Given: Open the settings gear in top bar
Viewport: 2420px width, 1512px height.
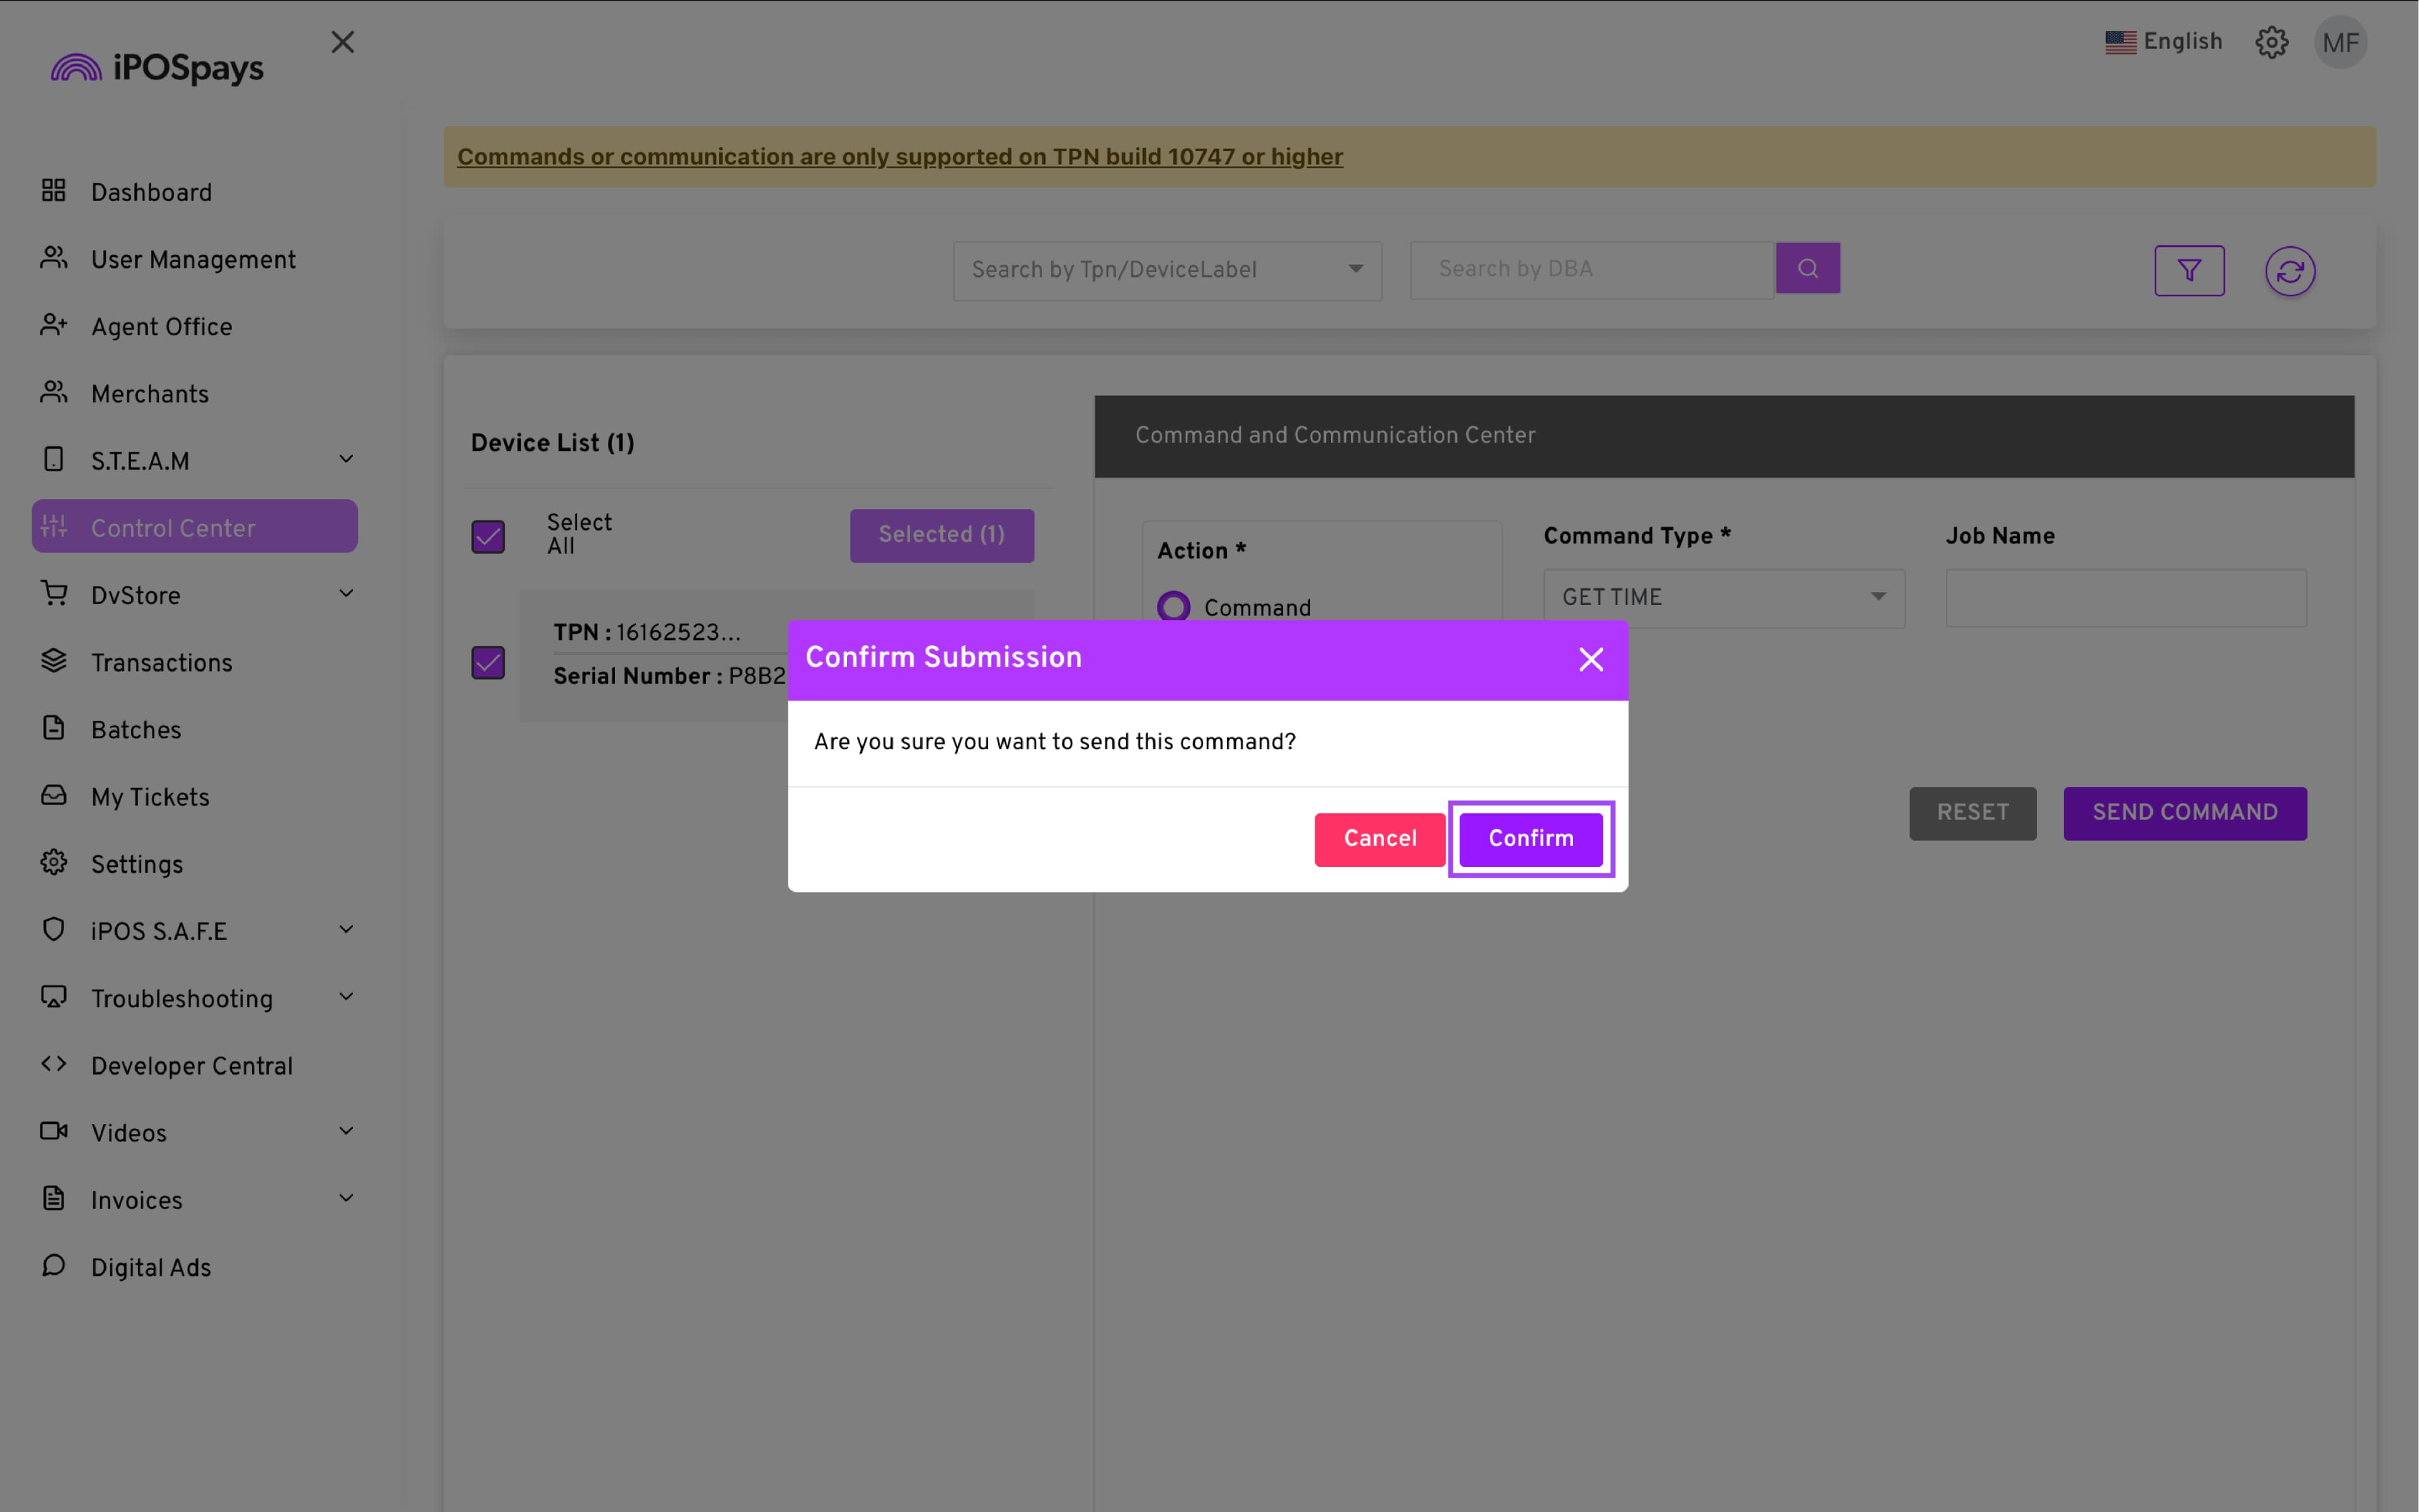Looking at the screenshot, I should coord(2271,42).
